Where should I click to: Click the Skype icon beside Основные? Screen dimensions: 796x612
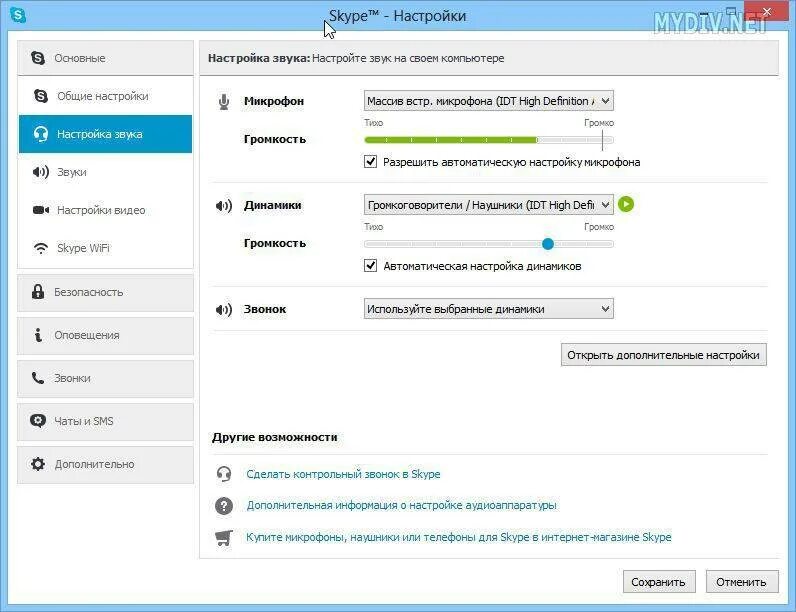click(x=38, y=58)
